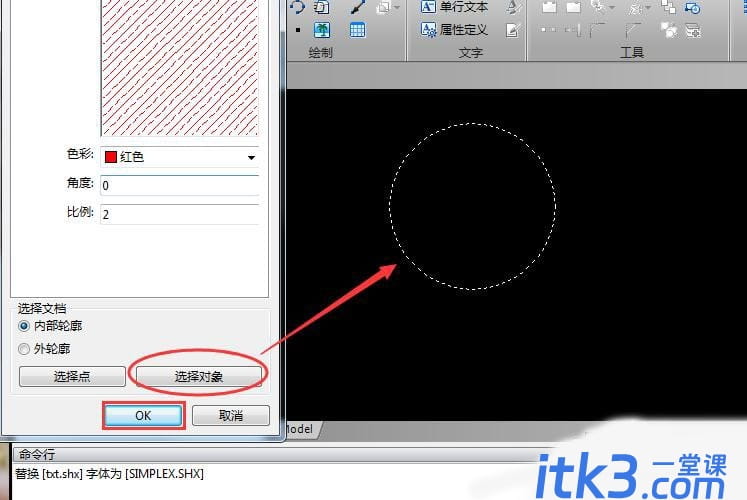
Task: Select the line tool with blue endpoints
Action: (x=358, y=7)
